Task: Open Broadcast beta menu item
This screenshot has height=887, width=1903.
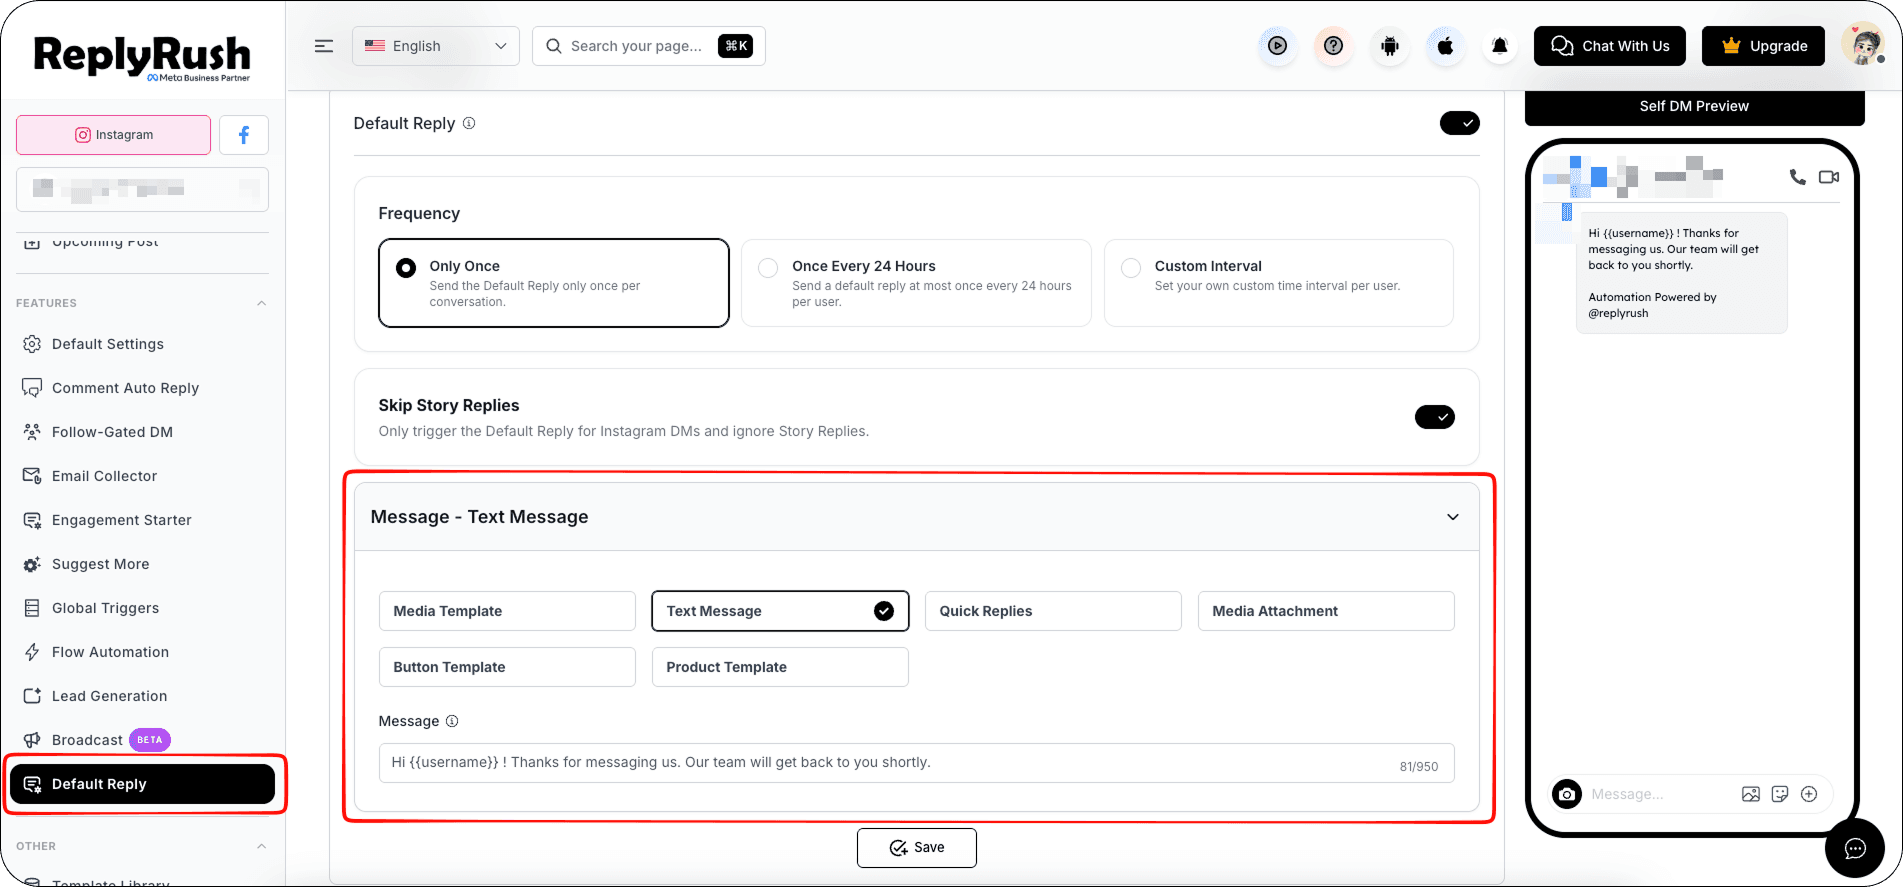Action: (x=97, y=740)
